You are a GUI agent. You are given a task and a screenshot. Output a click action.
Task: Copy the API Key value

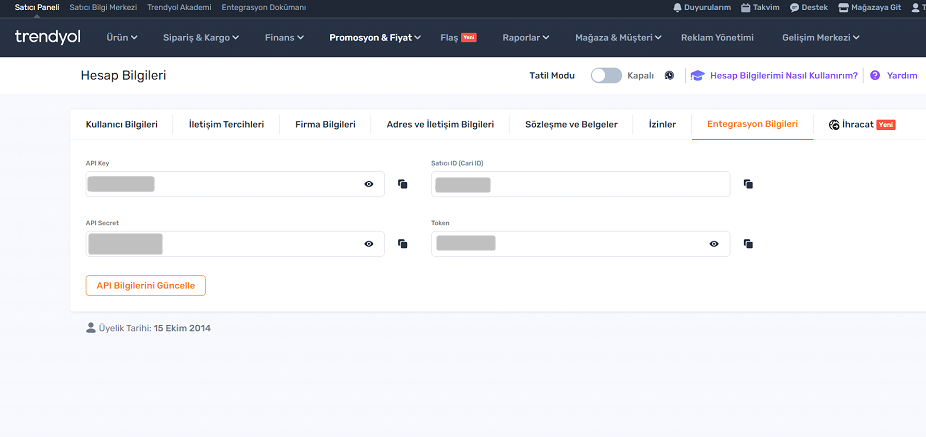(403, 184)
